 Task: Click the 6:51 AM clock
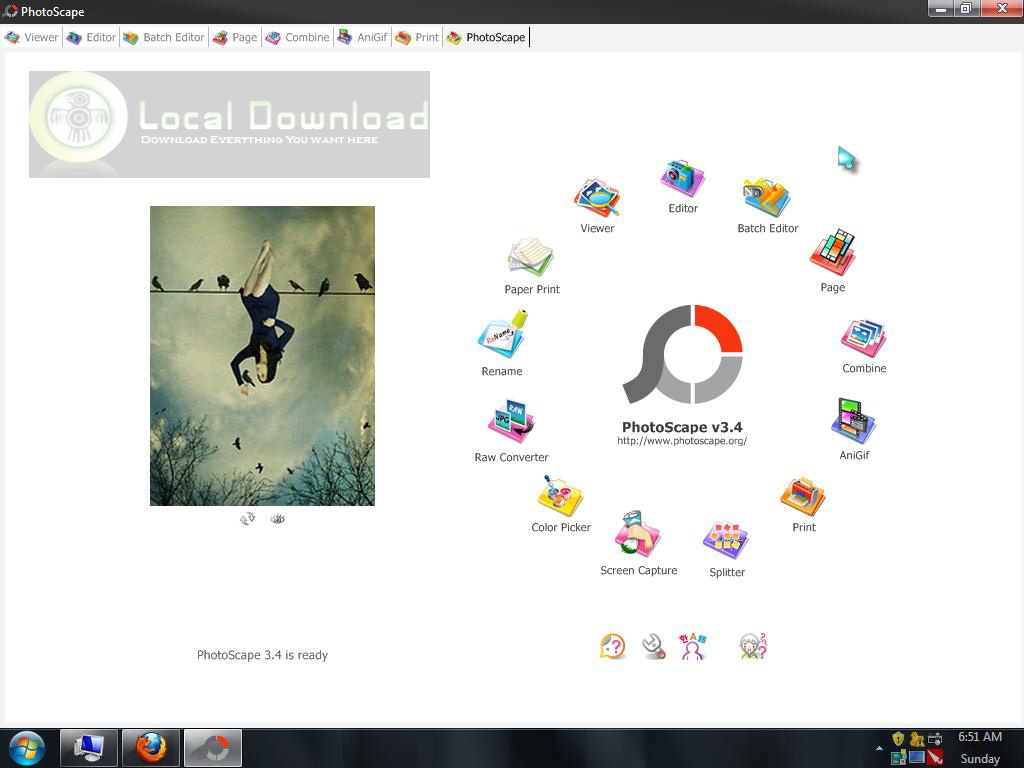[980, 737]
